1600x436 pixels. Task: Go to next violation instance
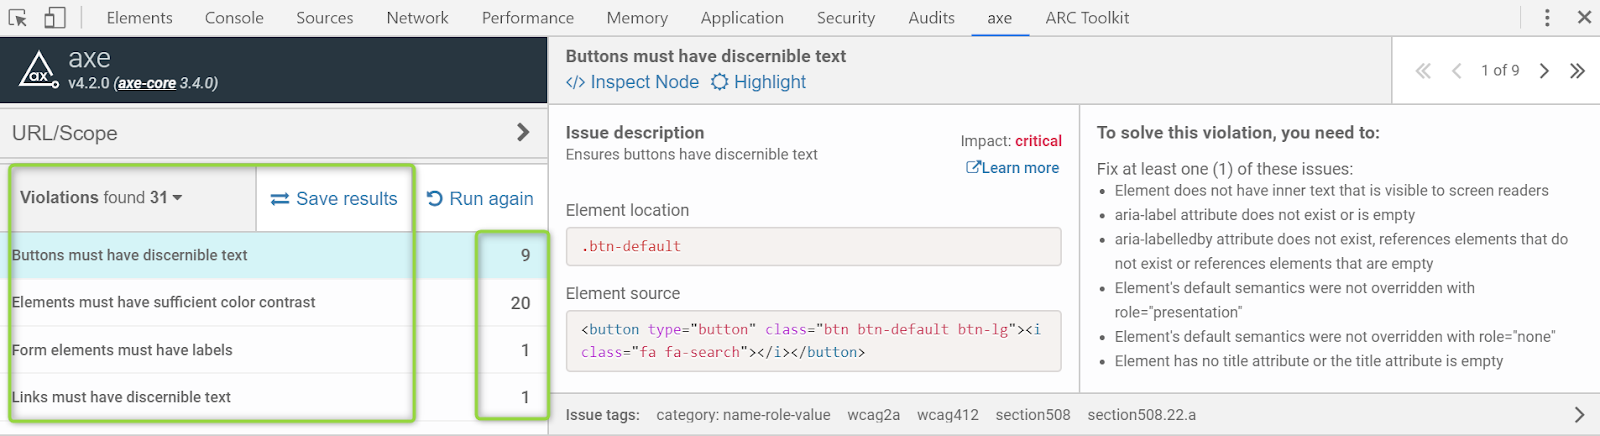(1544, 70)
